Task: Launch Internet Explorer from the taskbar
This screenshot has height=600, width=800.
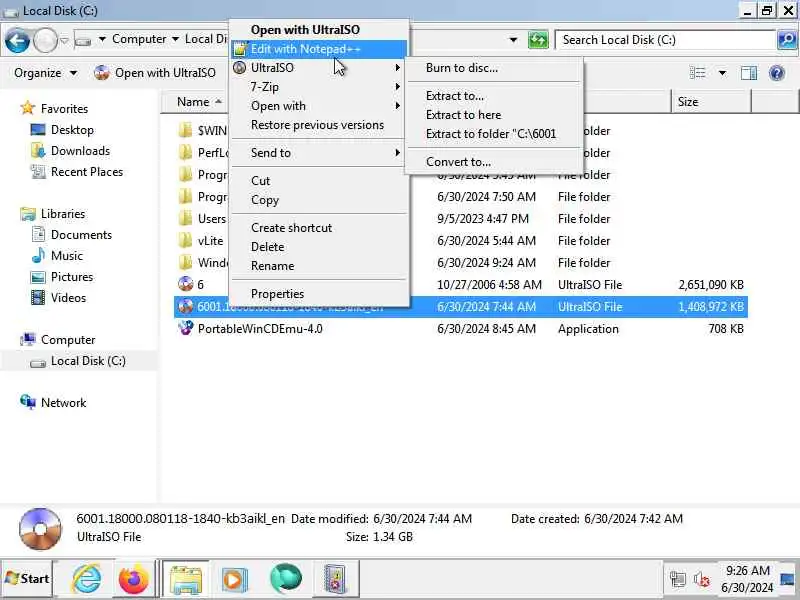Action: click(86, 579)
